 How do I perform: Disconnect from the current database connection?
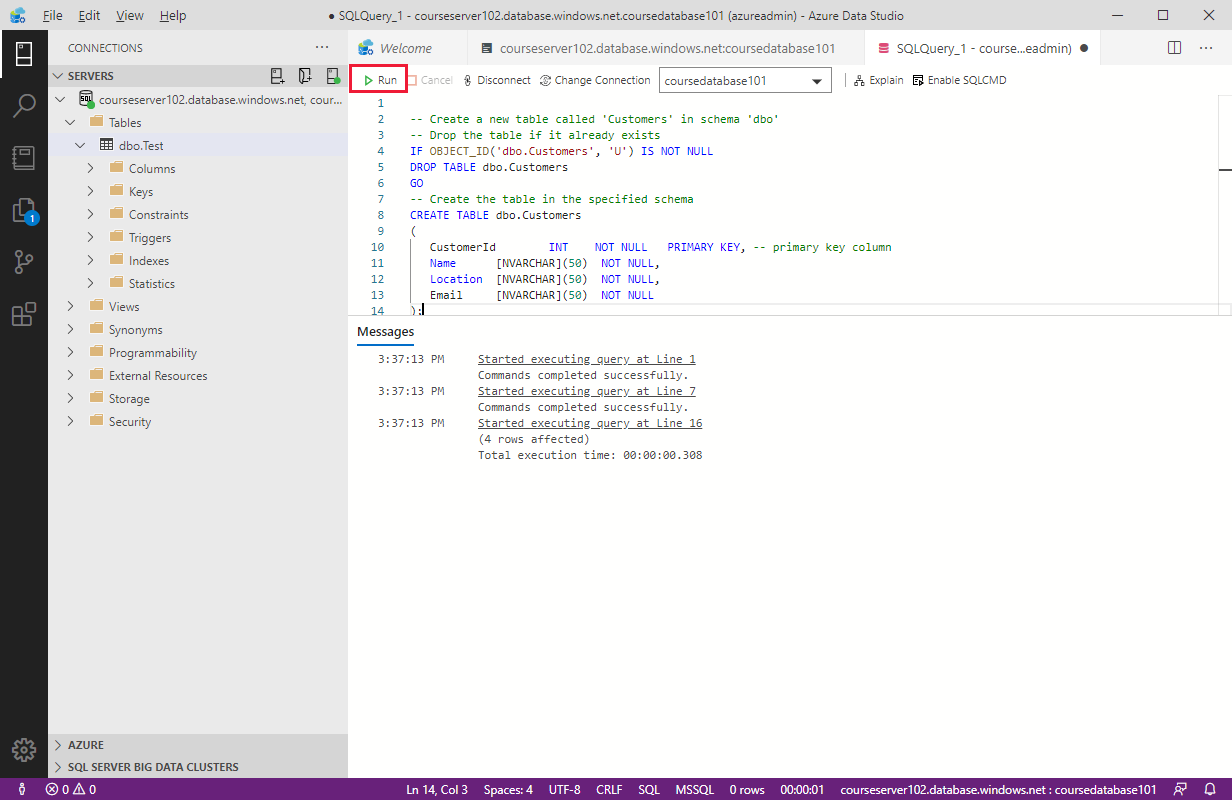pyautogui.click(x=497, y=79)
